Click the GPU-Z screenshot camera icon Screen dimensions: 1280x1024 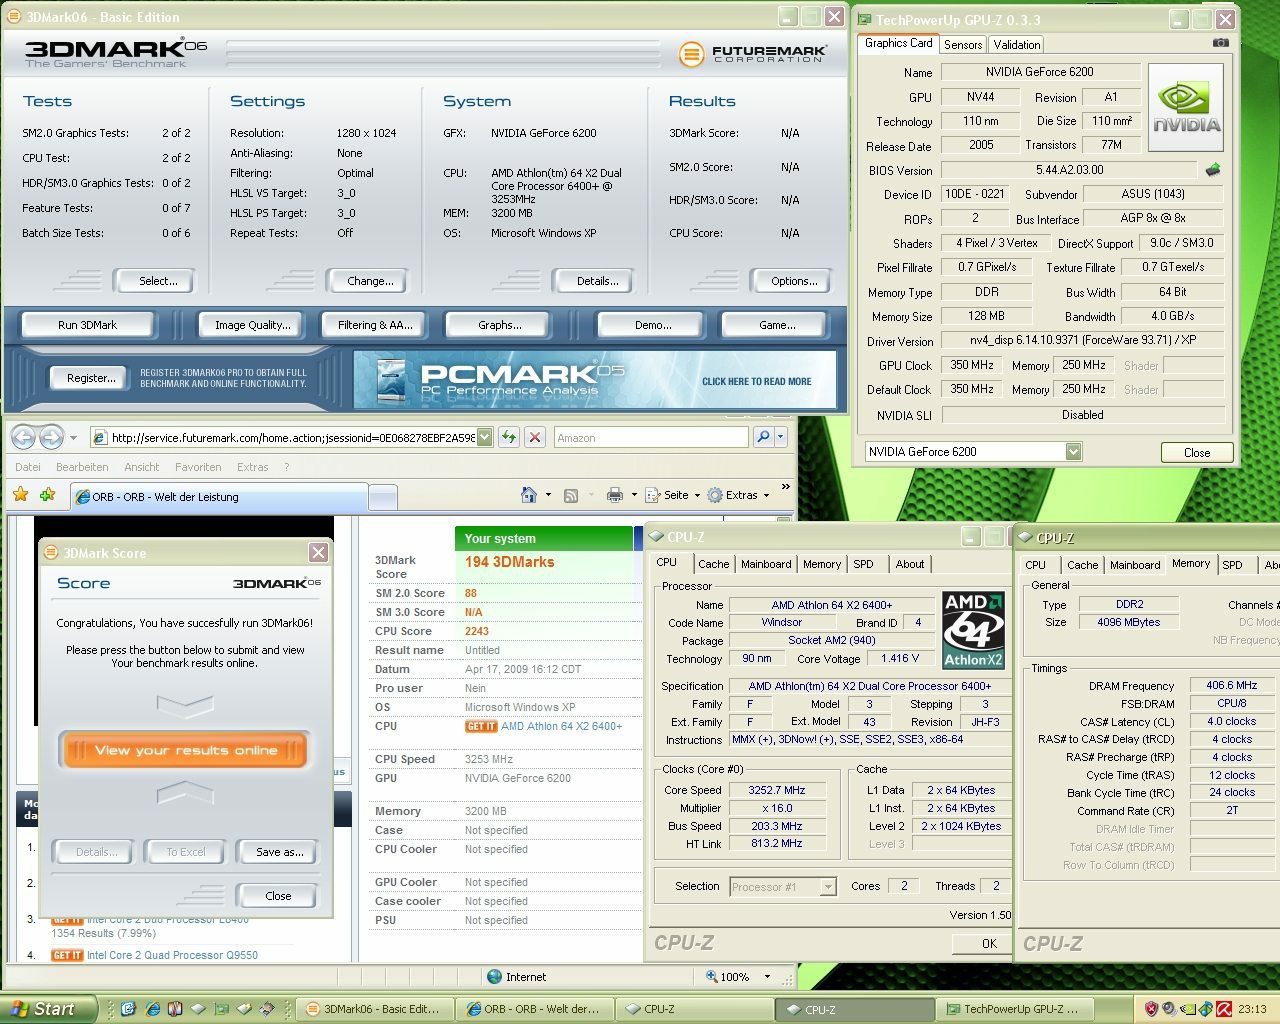1220,43
